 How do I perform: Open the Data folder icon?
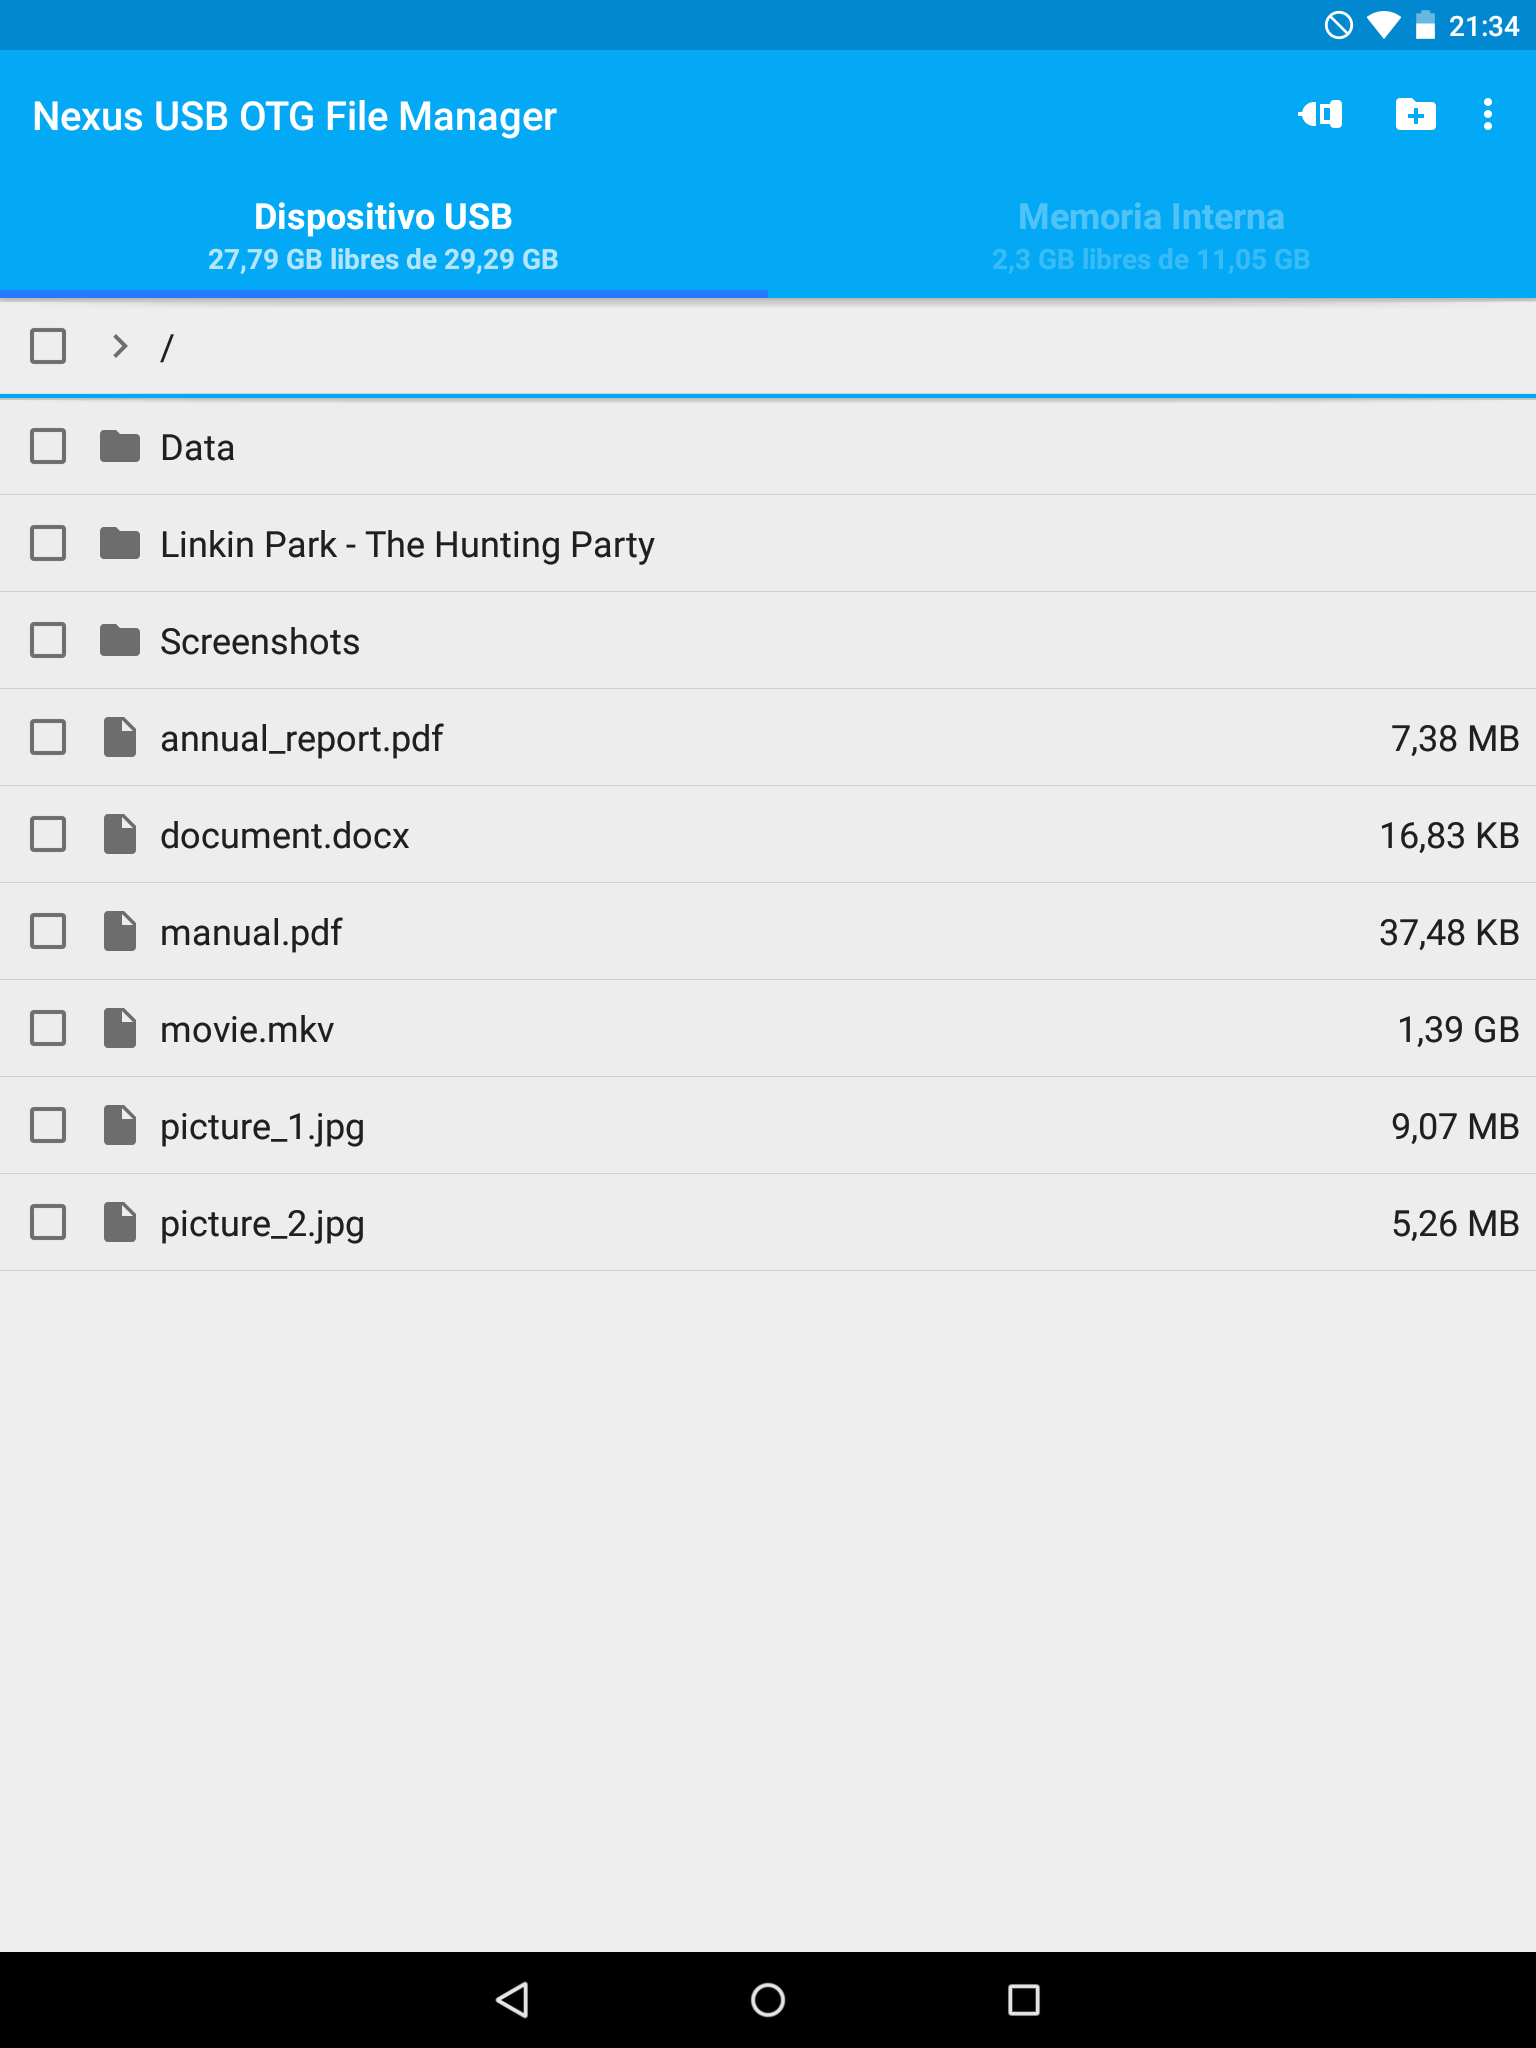coord(120,447)
